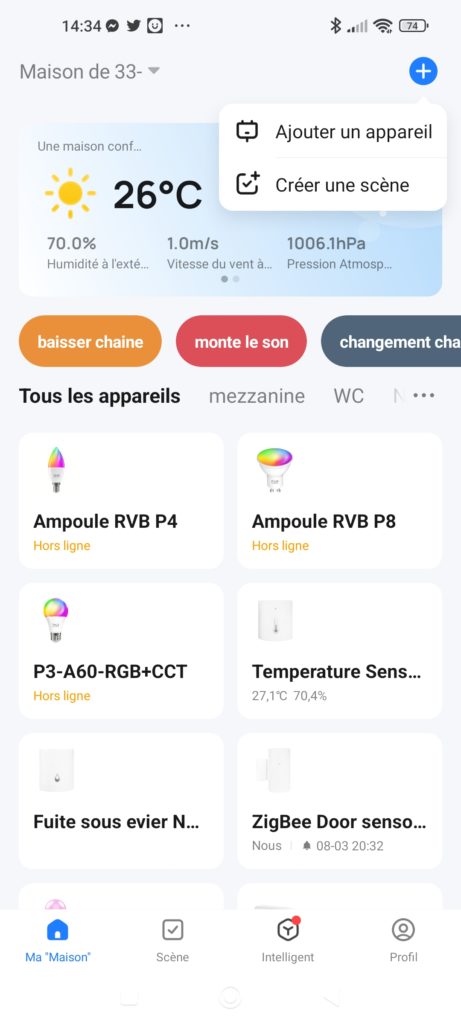Open the P3-A60-RGB+CCT bulb icon
461x1024 pixels.
click(56, 620)
